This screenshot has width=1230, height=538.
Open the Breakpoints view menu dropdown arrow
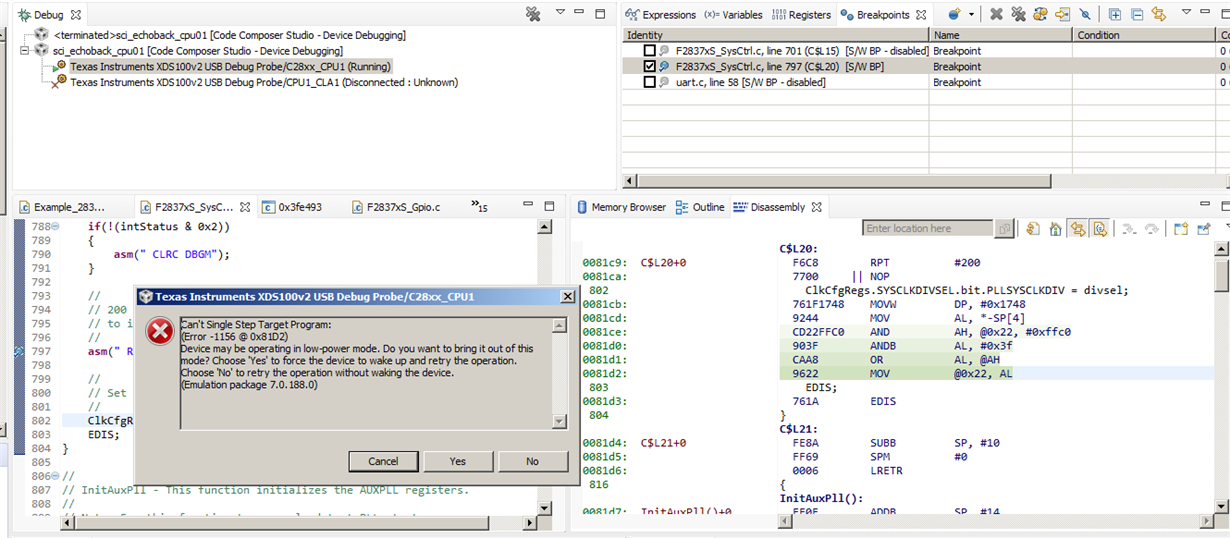(1186, 13)
